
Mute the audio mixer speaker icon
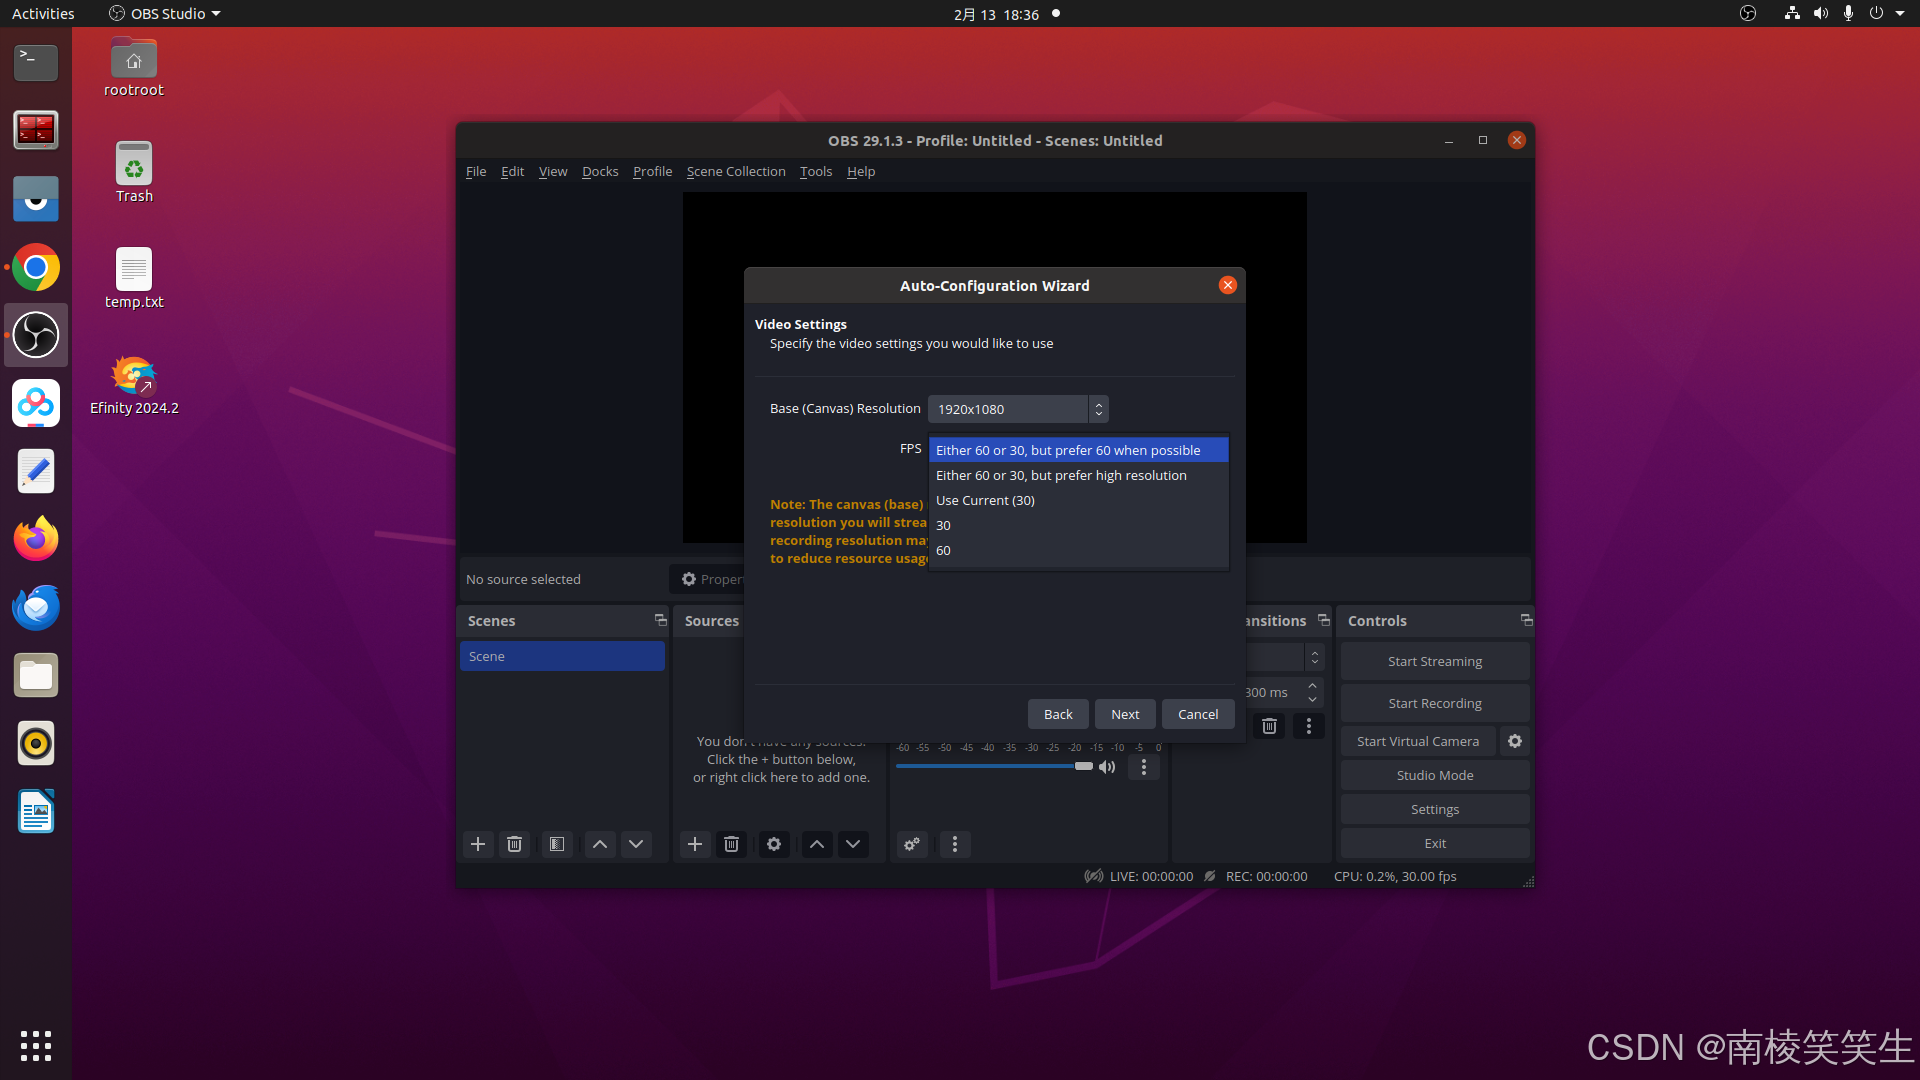point(1107,767)
